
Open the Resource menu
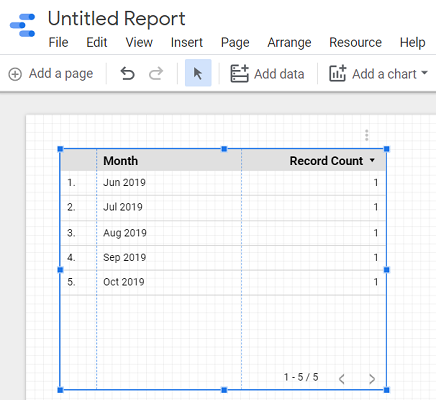(355, 43)
